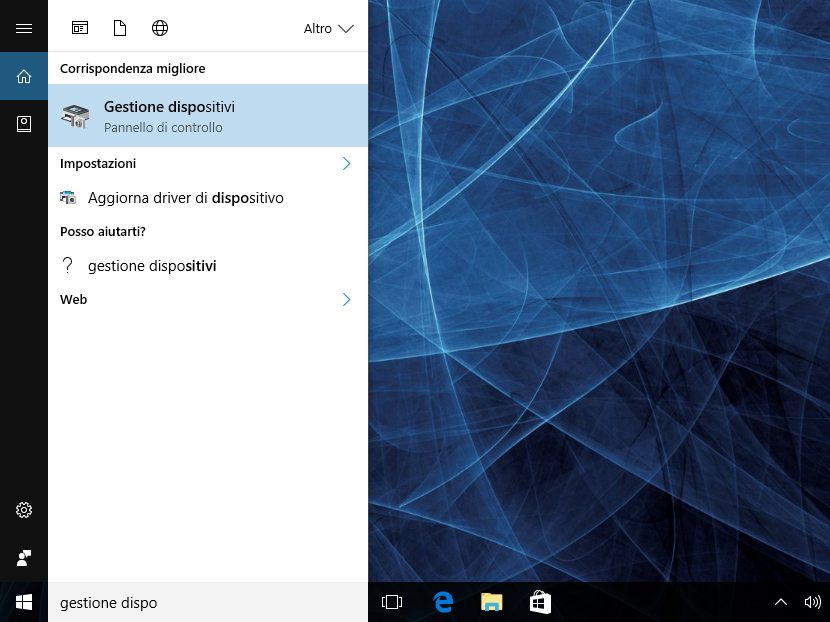
Task: Expand the Web section arrow
Action: click(346, 299)
